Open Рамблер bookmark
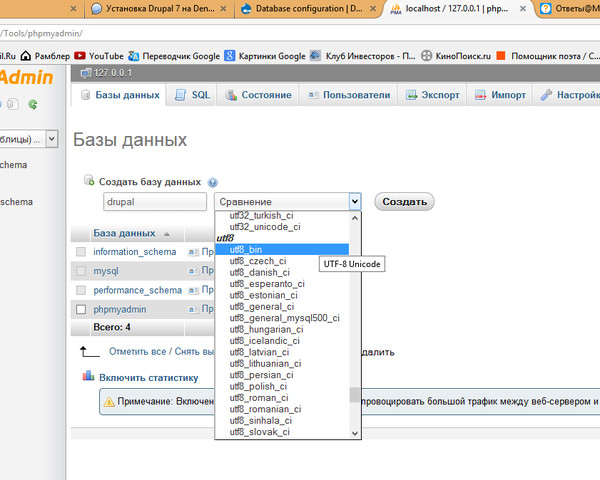Viewport: 600px width, 480px height. 45,56
